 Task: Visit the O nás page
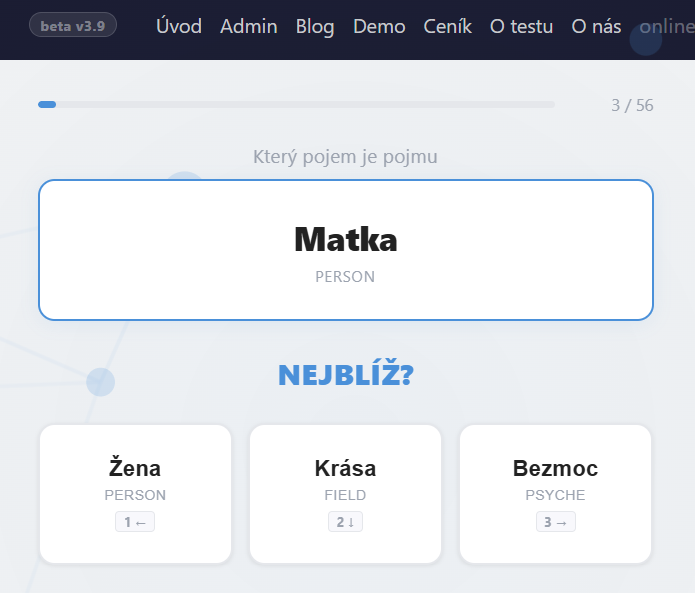(x=596, y=27)
